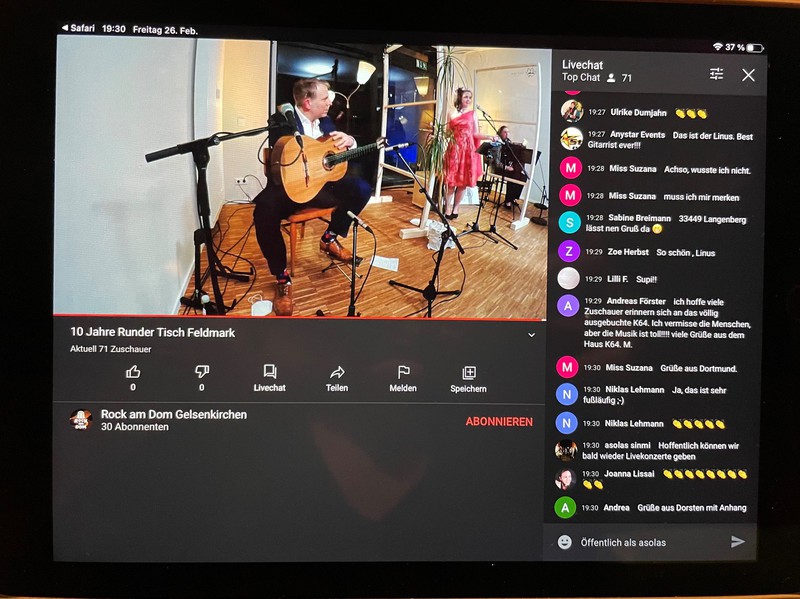The image size is (800, 599).
Task: Open the Livechat icon below video
Action: coord(270,378)
